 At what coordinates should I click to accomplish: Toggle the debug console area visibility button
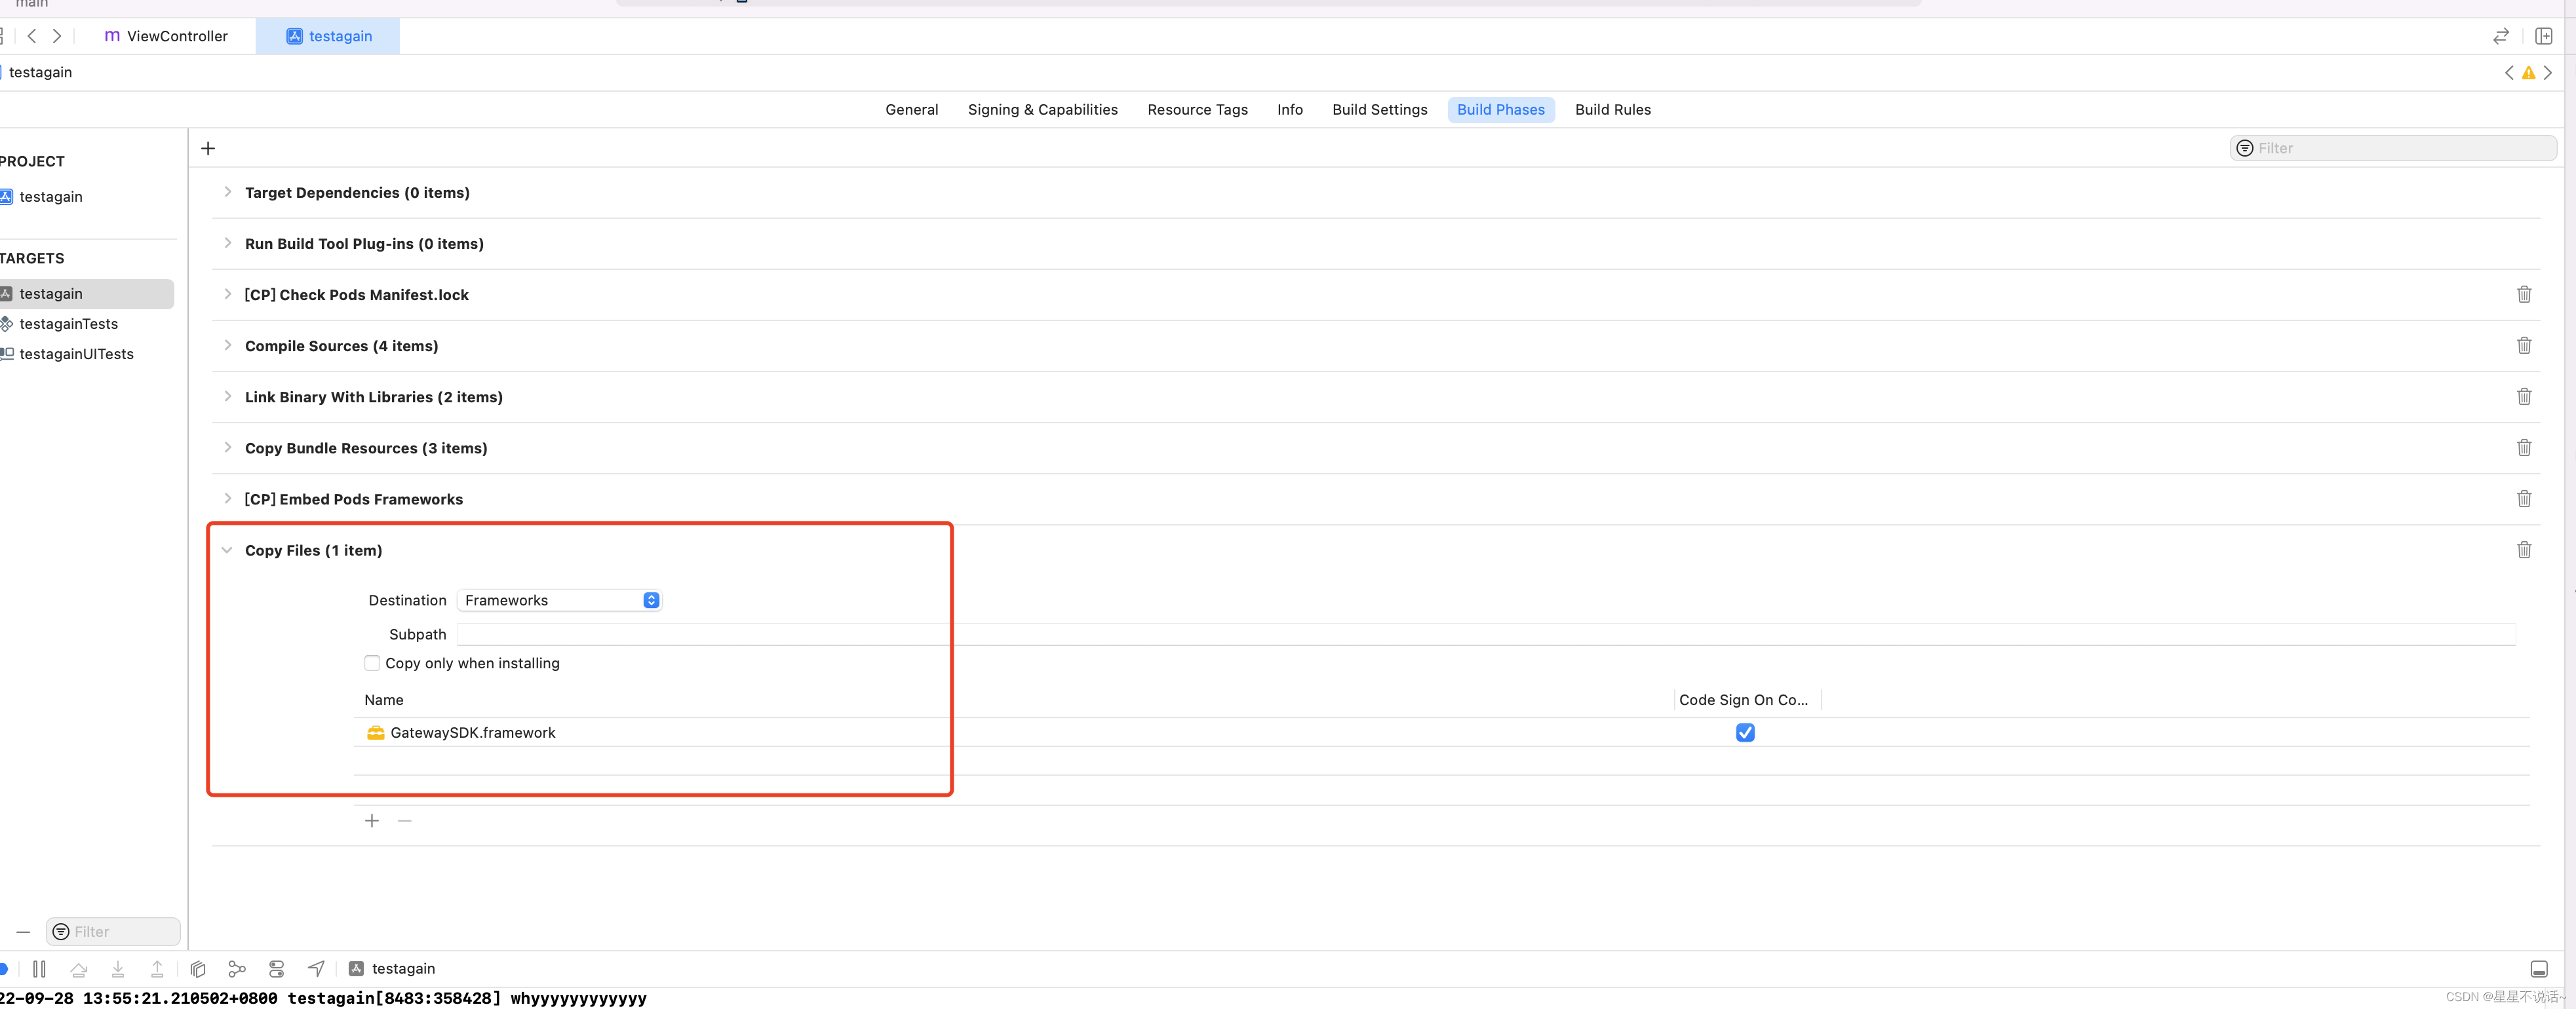2538,968
